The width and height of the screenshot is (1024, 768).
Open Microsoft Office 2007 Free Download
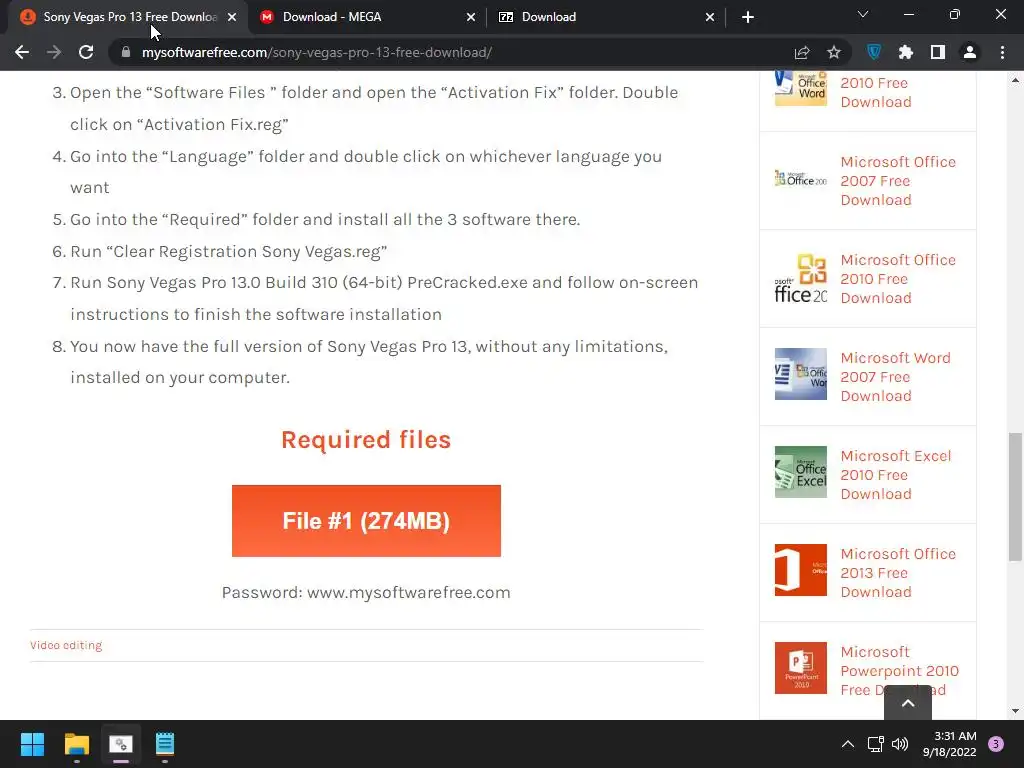[898, 181]
